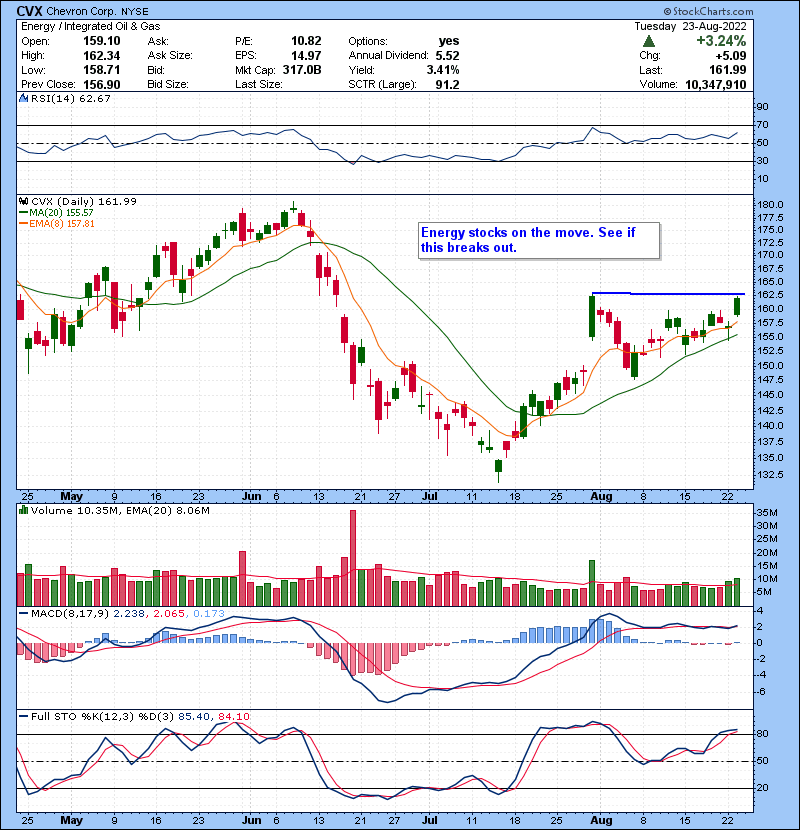The height and width of the screenshot is (830, 800).
Task: Click the 180.0 price axis label
Action: 770,204
